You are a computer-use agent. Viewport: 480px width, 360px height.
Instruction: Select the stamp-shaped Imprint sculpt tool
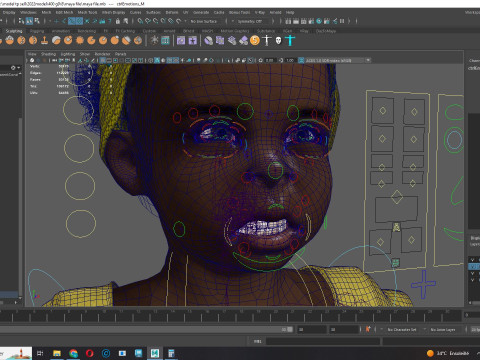(44, 41)
